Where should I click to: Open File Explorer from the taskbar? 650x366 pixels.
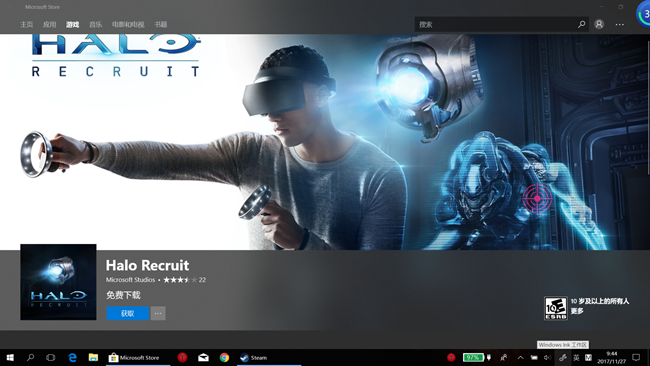93,357
